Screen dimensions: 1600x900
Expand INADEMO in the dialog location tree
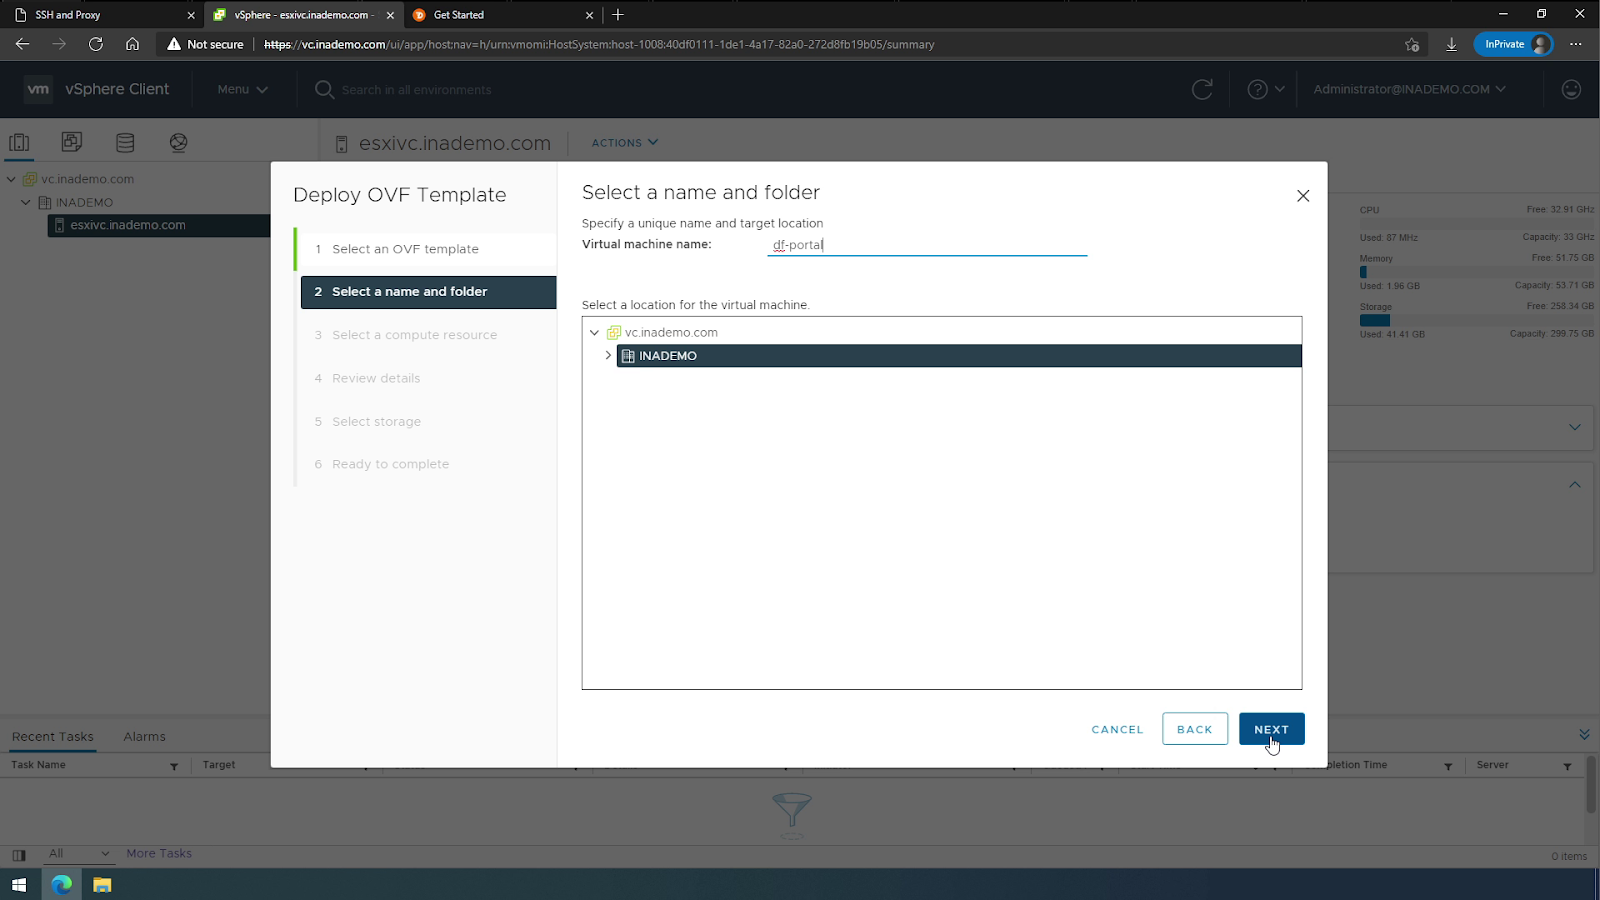(608, 355)
